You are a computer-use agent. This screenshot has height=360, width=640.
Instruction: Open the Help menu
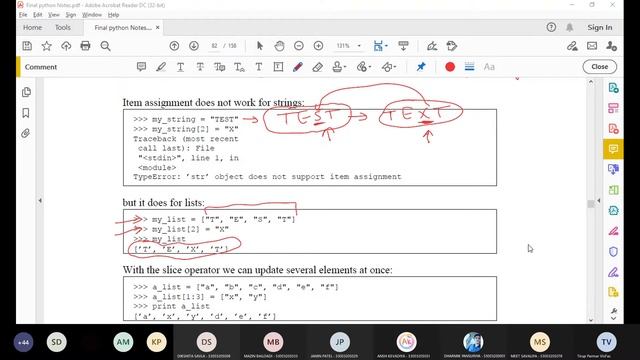[113, 15]
